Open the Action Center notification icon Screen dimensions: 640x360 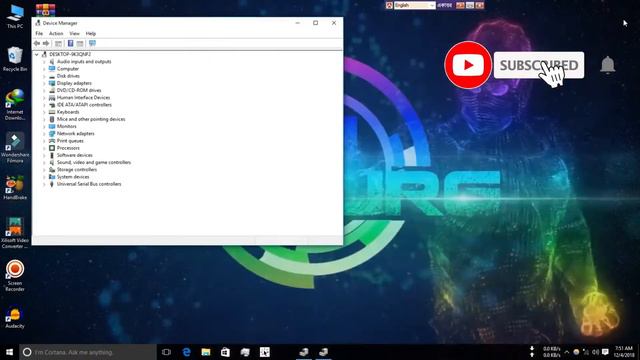click(605, 352)
